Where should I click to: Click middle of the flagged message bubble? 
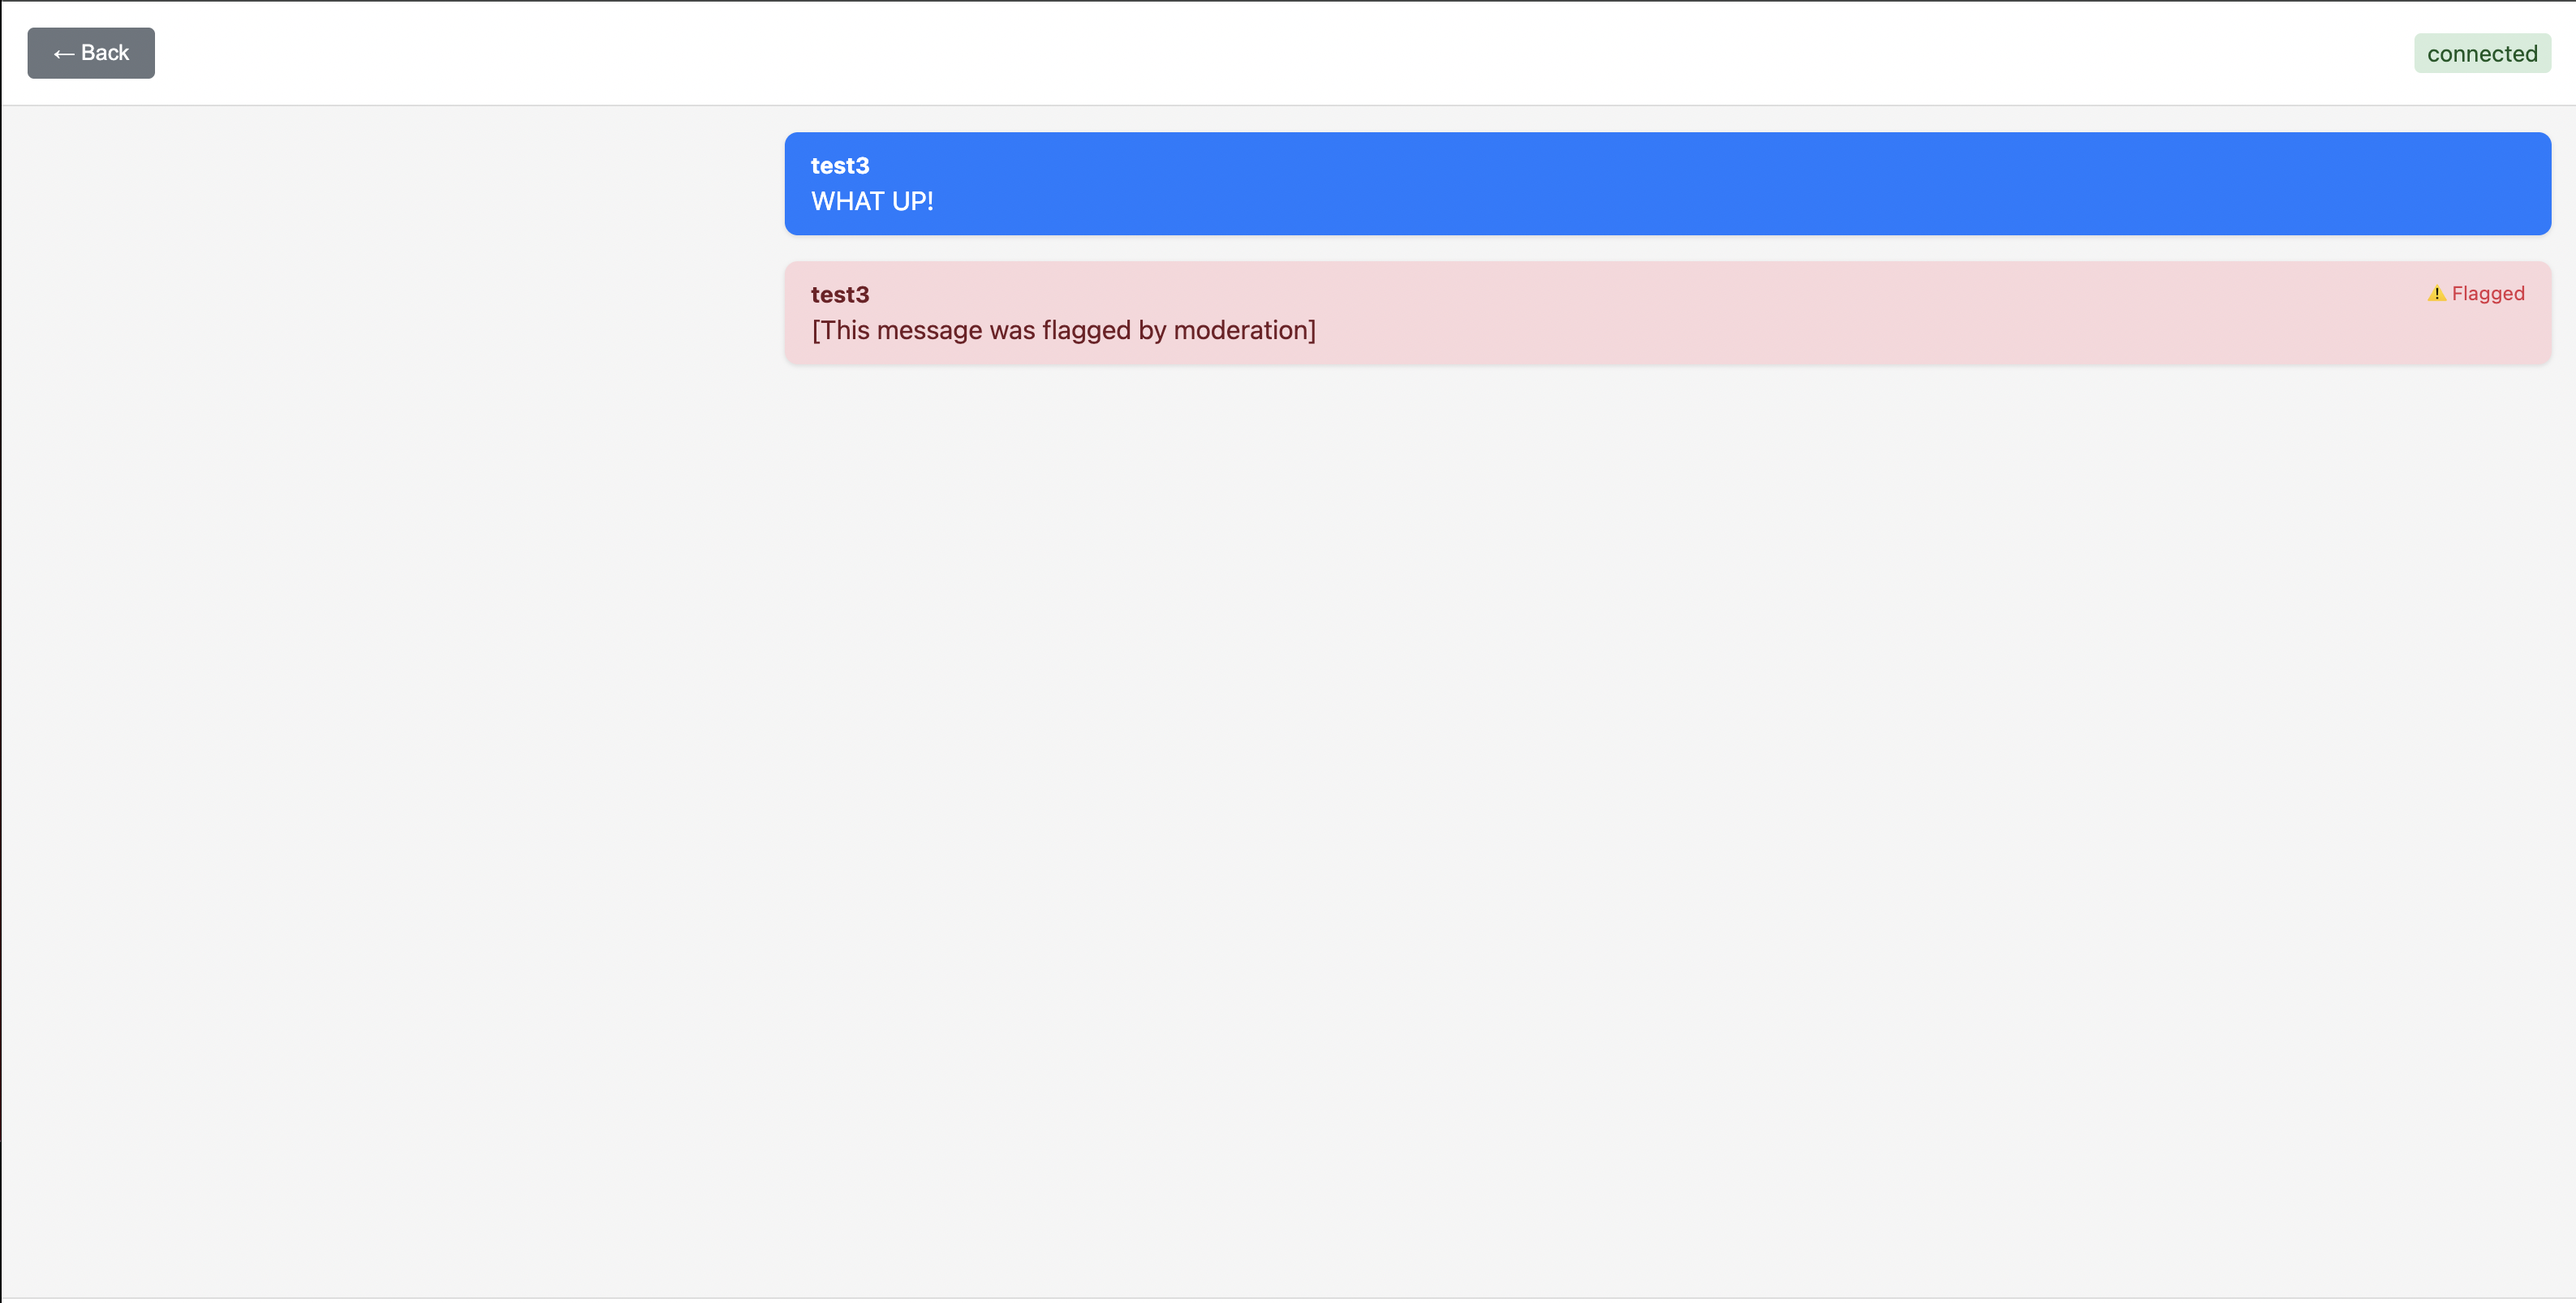point(1667,313)
